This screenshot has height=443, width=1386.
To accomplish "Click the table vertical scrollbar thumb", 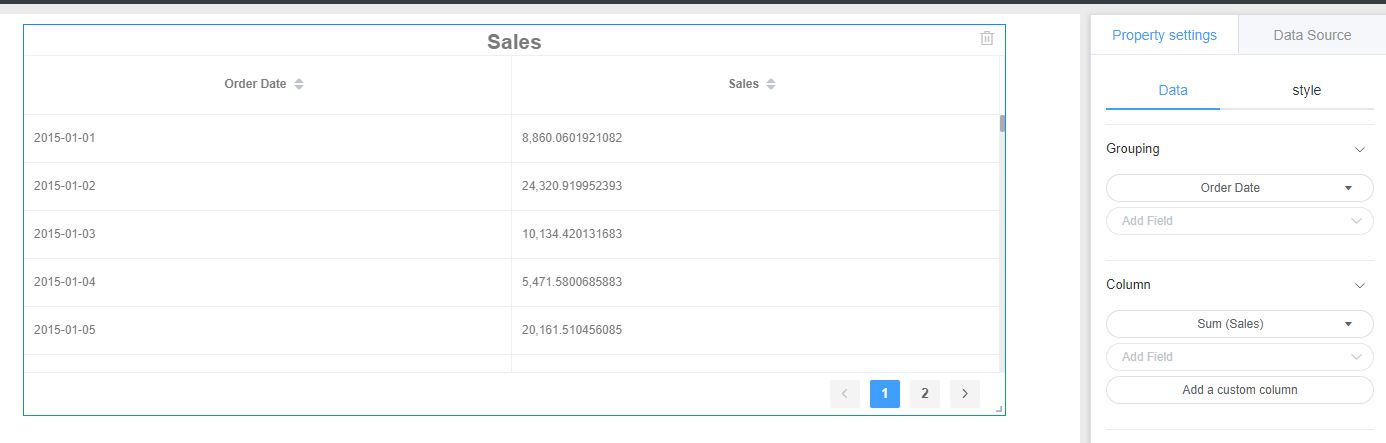I will pos(1002,124).
